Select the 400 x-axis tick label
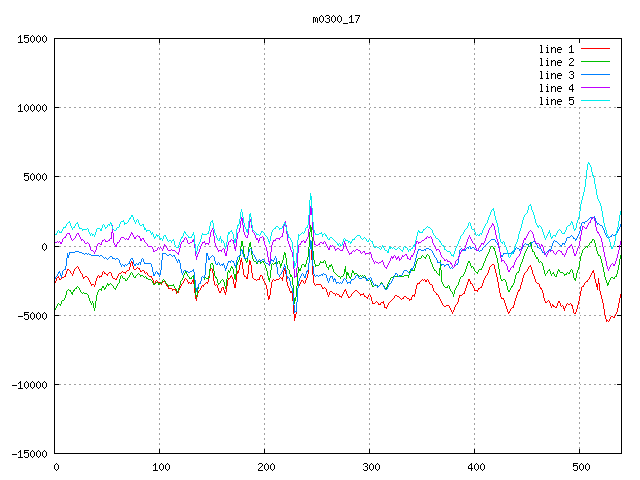 pyautogui.click(x=475, y=467)
